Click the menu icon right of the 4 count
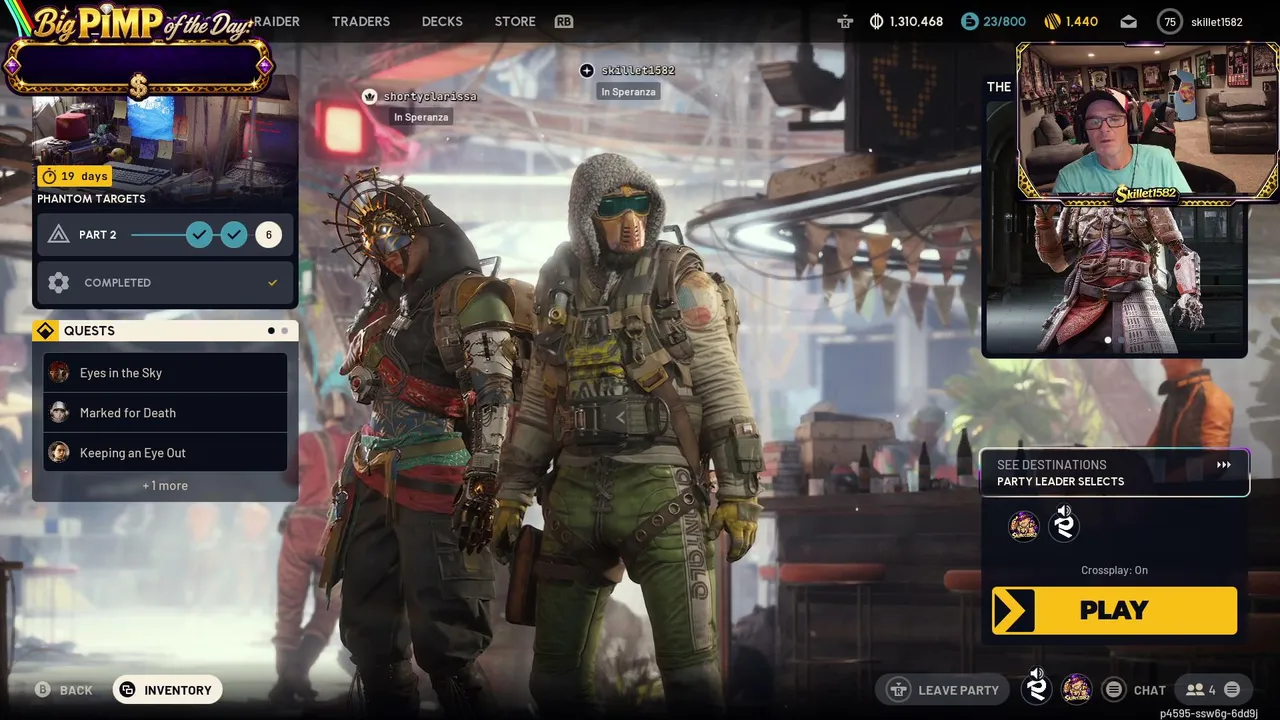This screenshot has width=1280, height=720. (1232, 690)
